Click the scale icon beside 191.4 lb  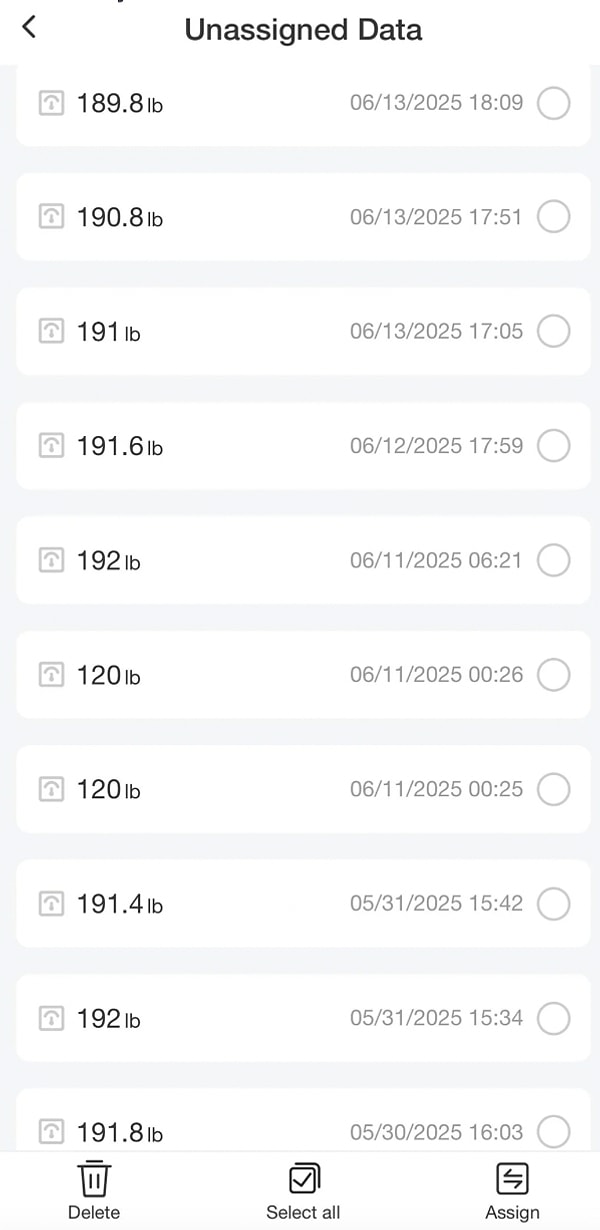51,904
